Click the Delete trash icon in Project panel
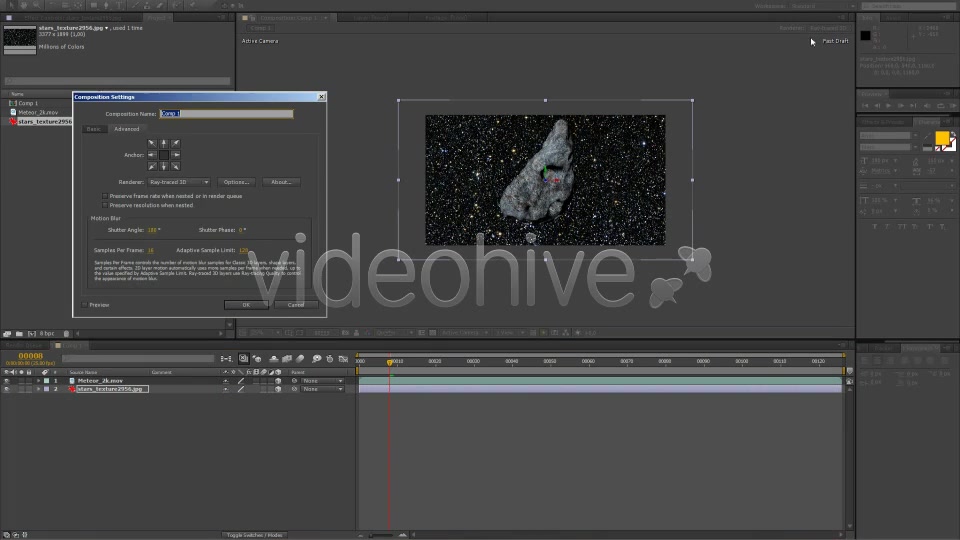The width and height of the screenshot is (960, 540). point(67,334)
